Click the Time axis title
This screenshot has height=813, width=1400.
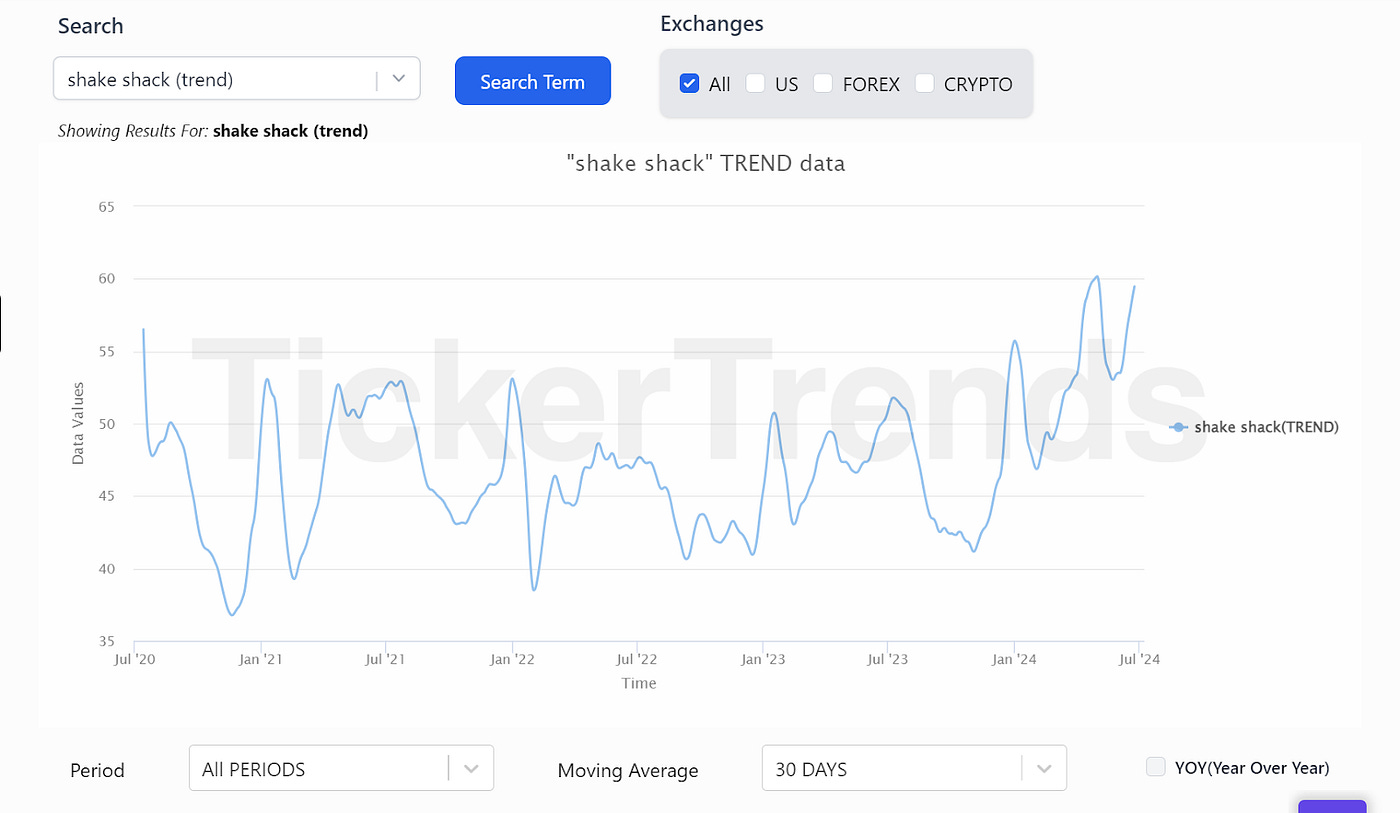point(639,684)
